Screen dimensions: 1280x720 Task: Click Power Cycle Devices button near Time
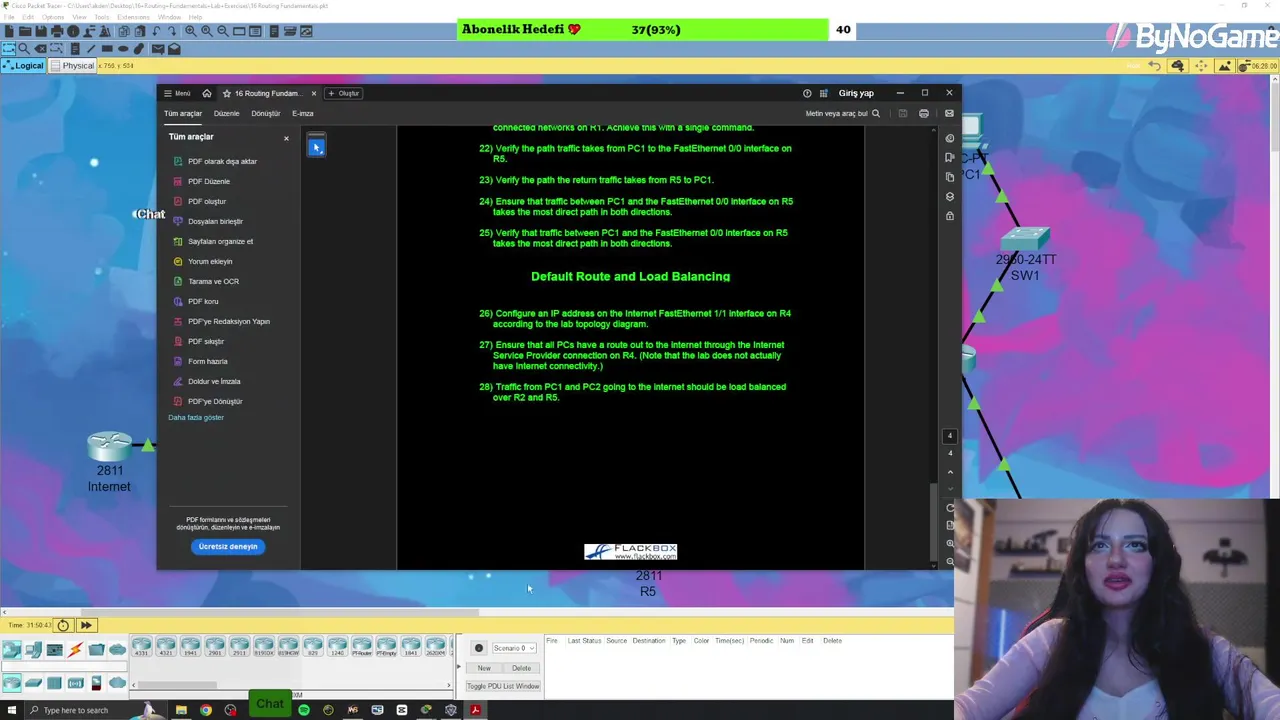point(63,625)
